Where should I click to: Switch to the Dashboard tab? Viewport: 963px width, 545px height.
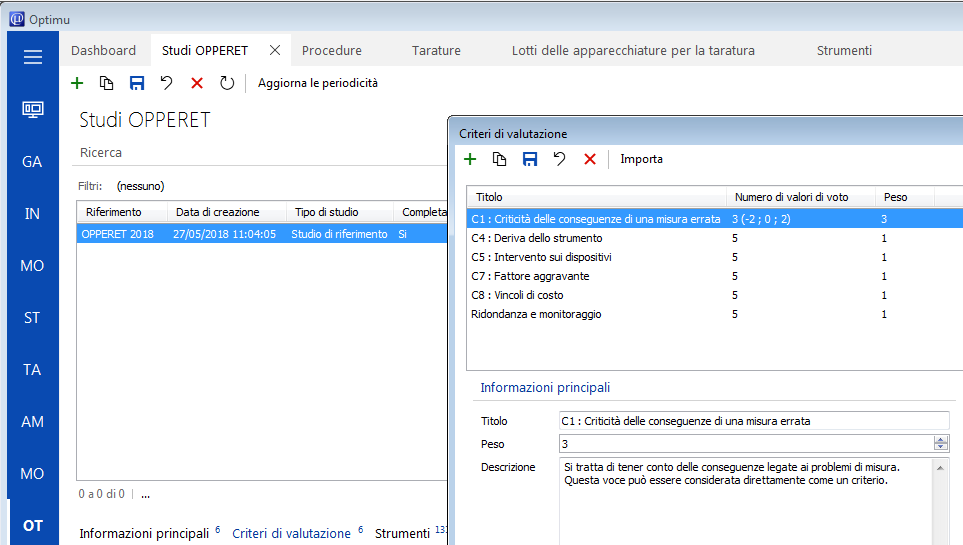point(103,50)
